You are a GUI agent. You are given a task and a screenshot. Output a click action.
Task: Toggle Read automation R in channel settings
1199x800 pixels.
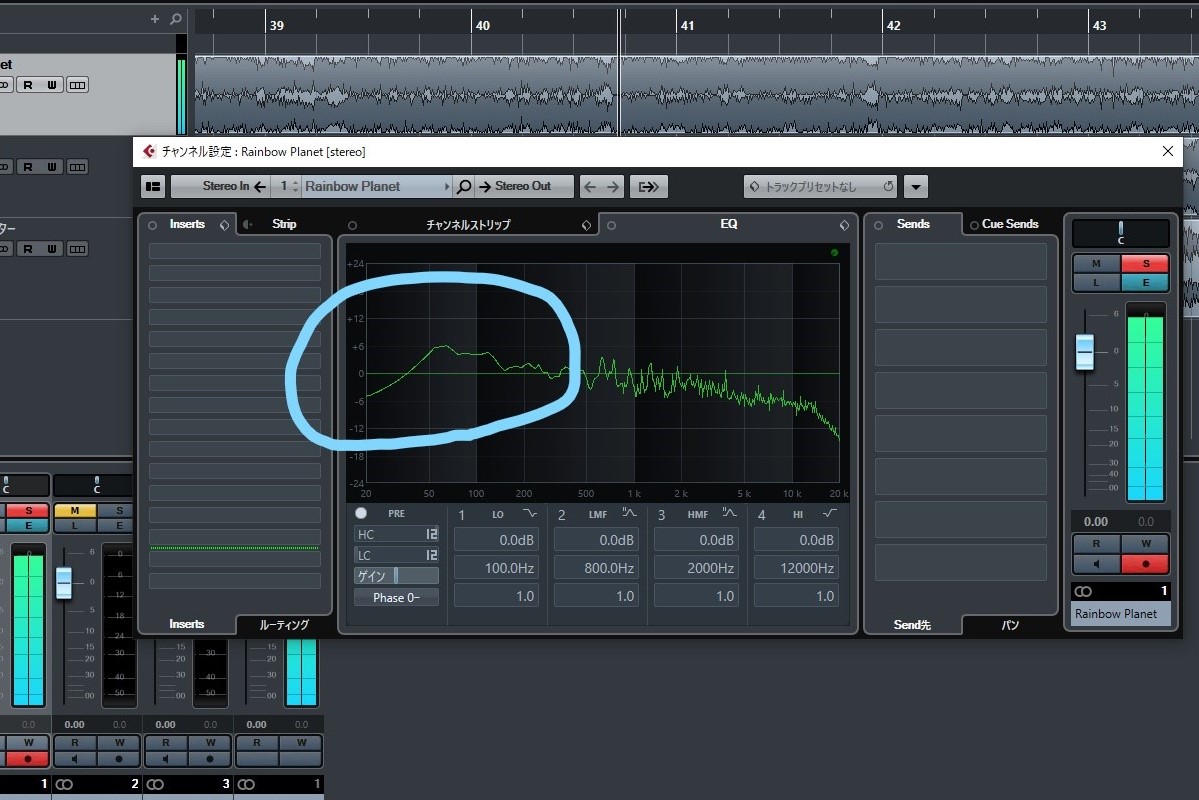pyautogui.click(x=1096, y=544)
